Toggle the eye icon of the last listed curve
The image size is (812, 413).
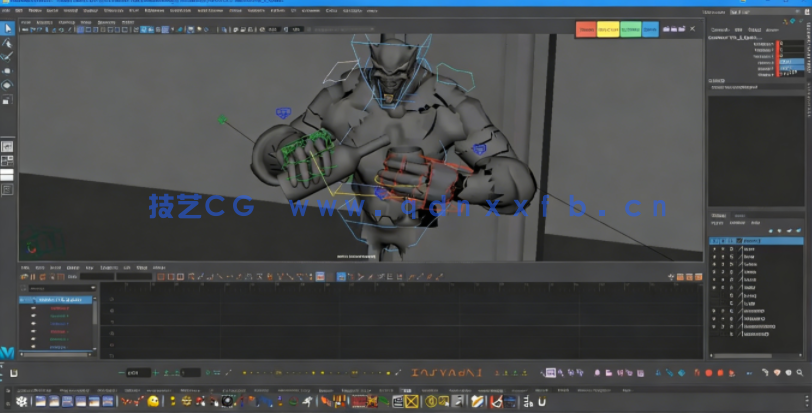pos(32,348)
